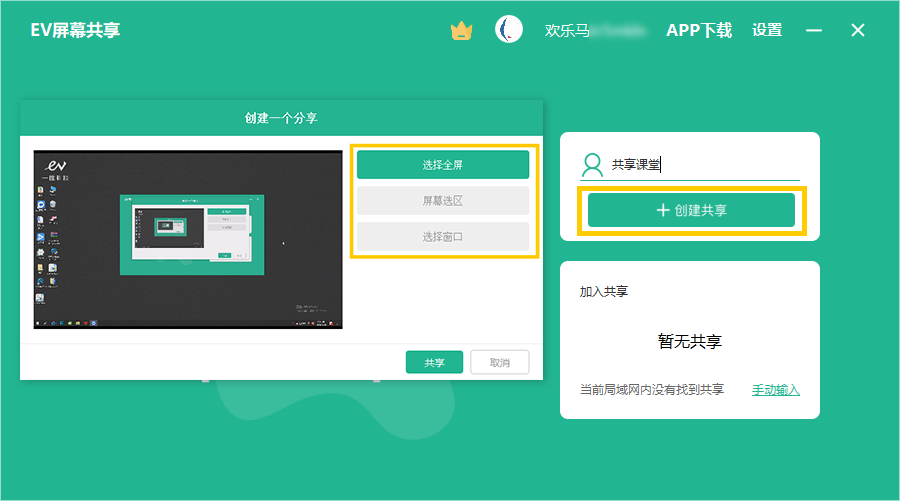Open the 手动输入 link
The width and height of the screenshot is (900, 501).
pyautogui.click(x=775, y=390)
